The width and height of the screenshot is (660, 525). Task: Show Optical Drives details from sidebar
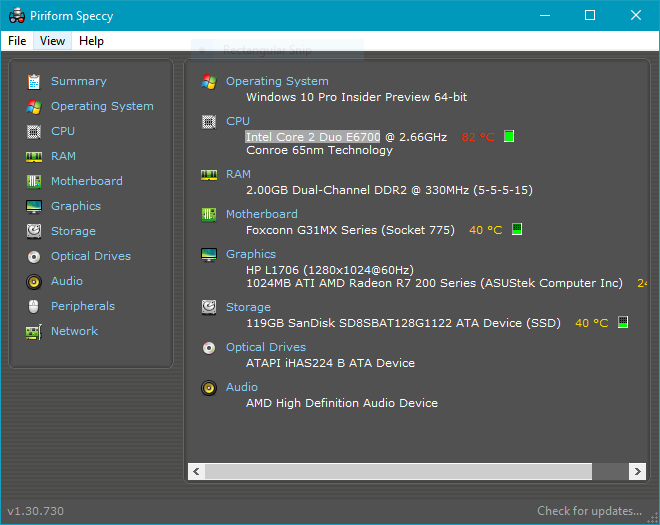coord(91,256)
